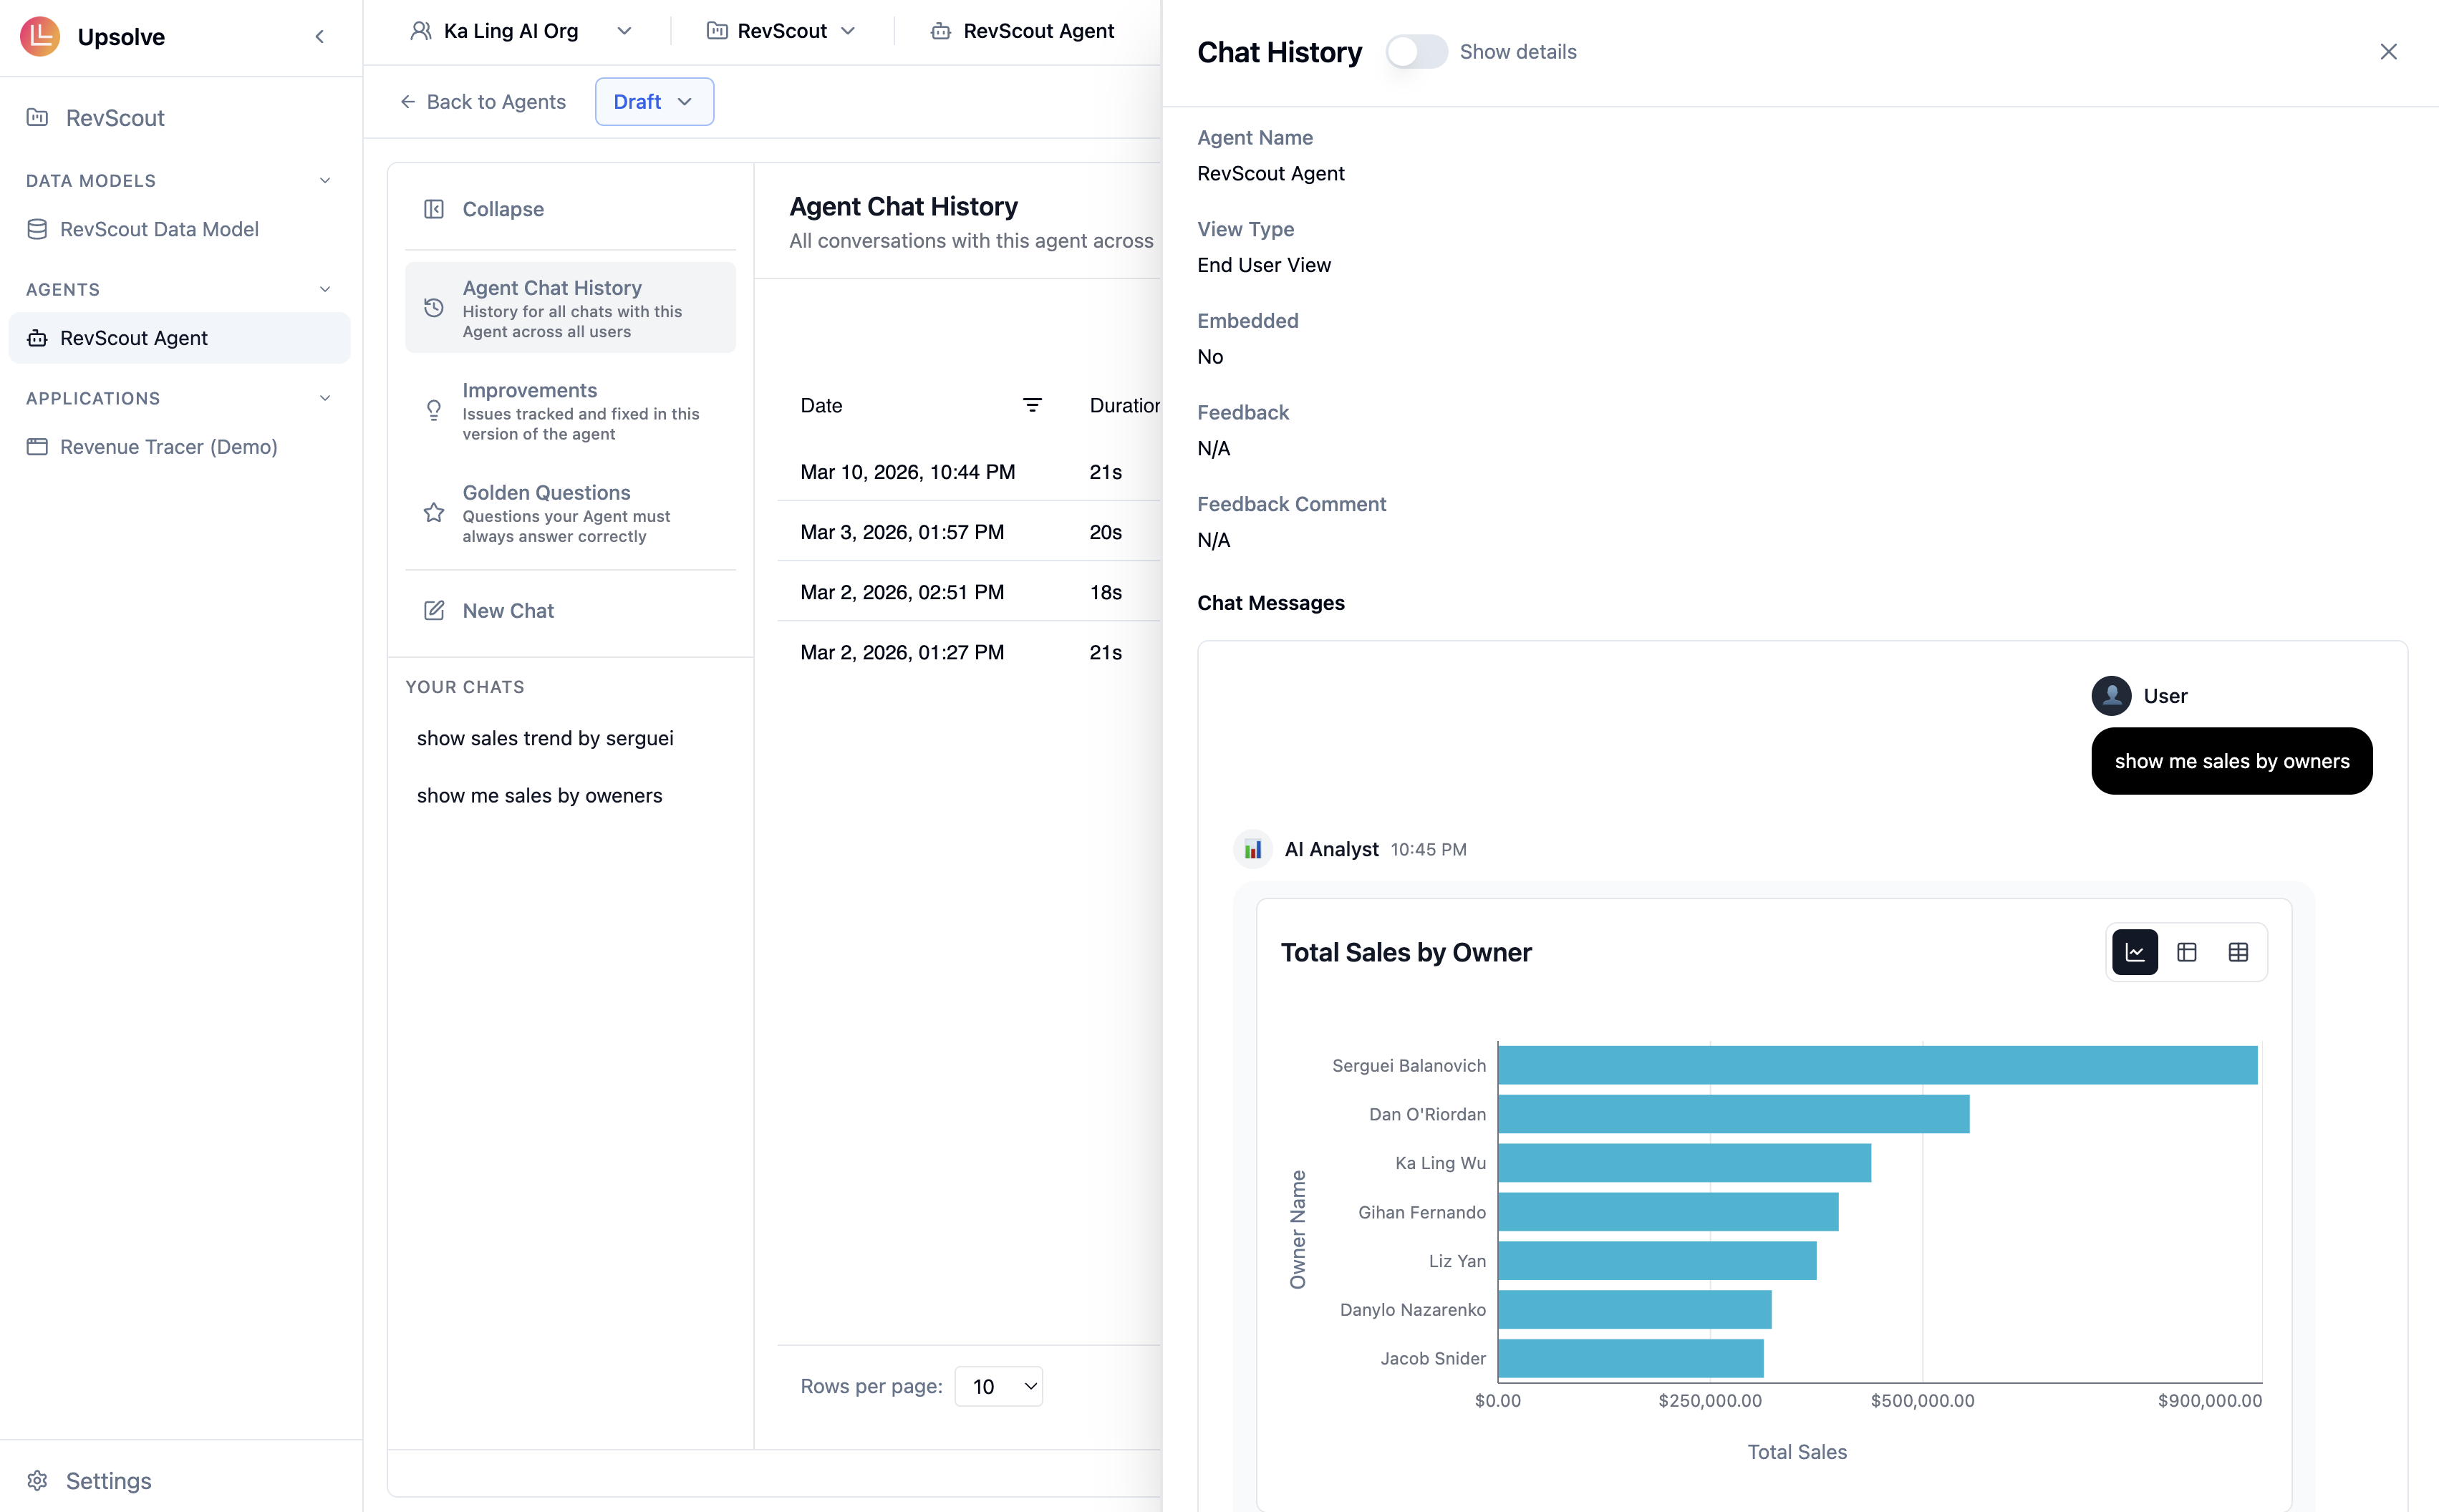Close the Chat History panel
Viewport: 2439px width, 1512px height.
coord(2388,52)
